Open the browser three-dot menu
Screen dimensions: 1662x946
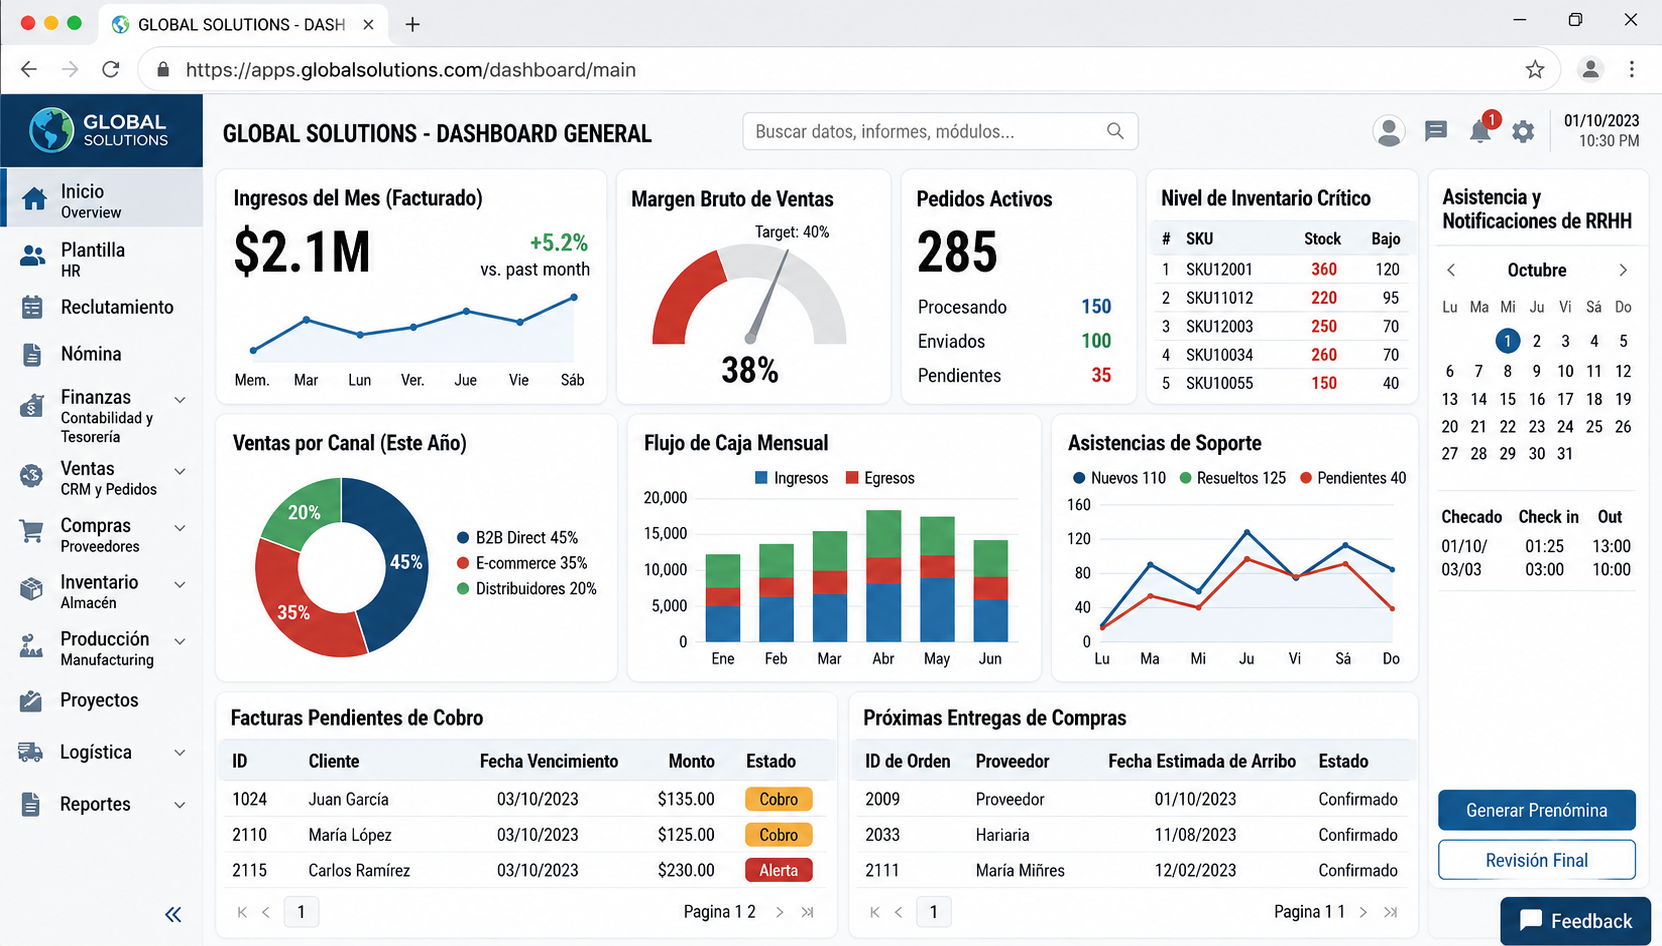[1632, 69]
